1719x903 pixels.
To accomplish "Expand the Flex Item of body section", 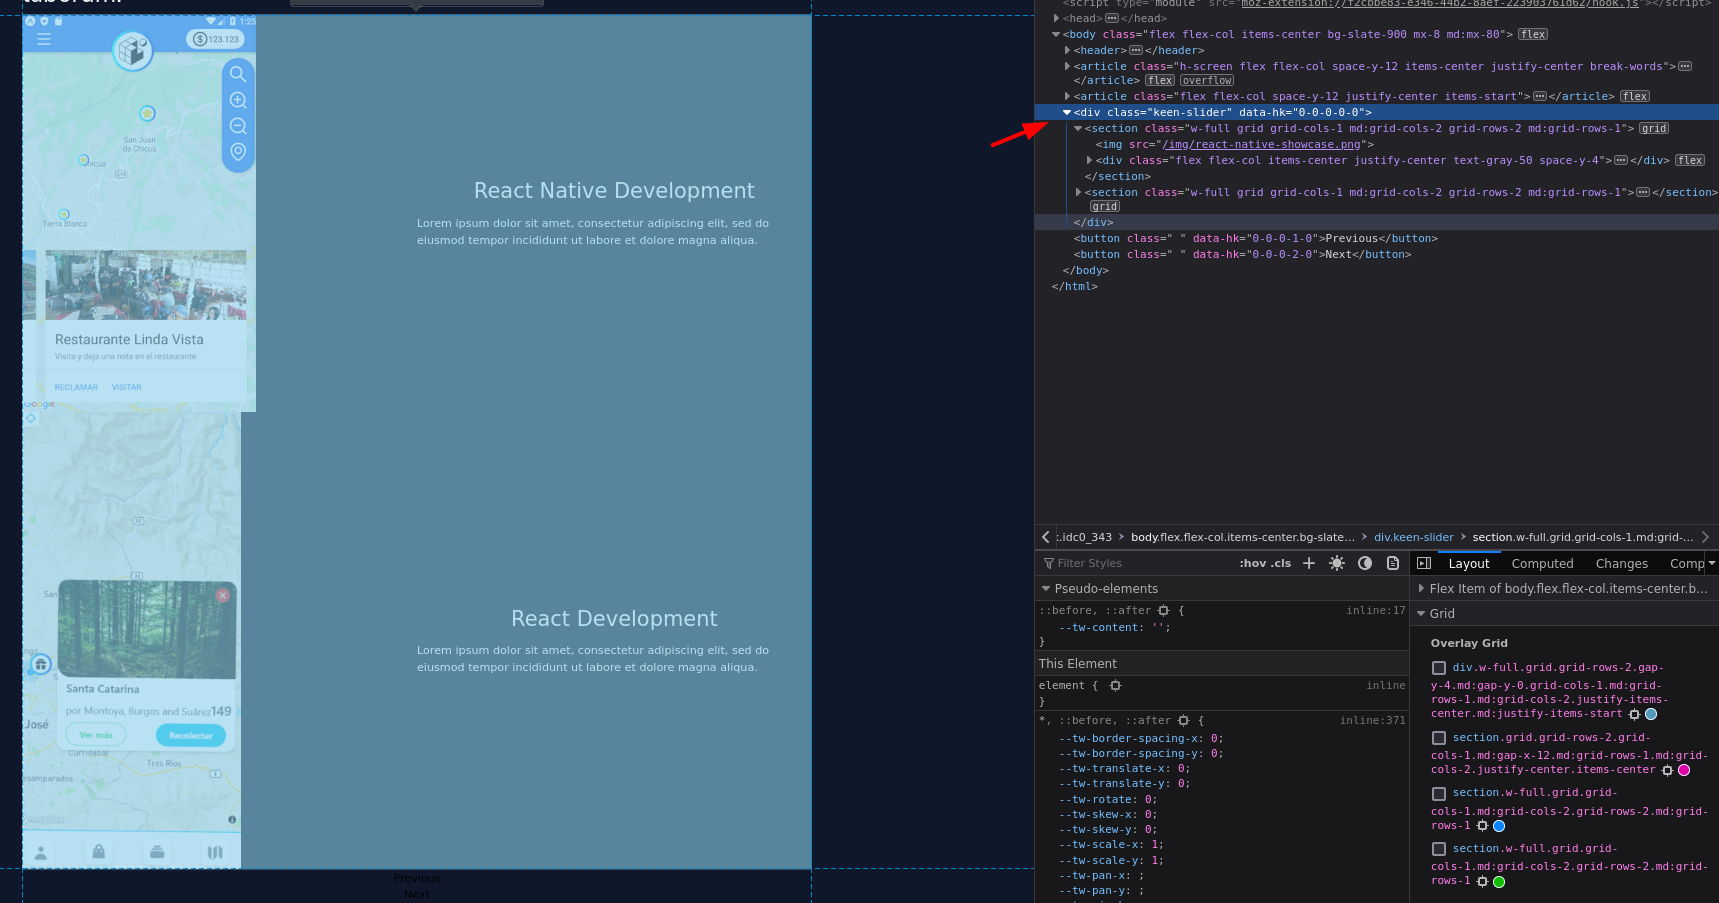I will (1421, 589).
